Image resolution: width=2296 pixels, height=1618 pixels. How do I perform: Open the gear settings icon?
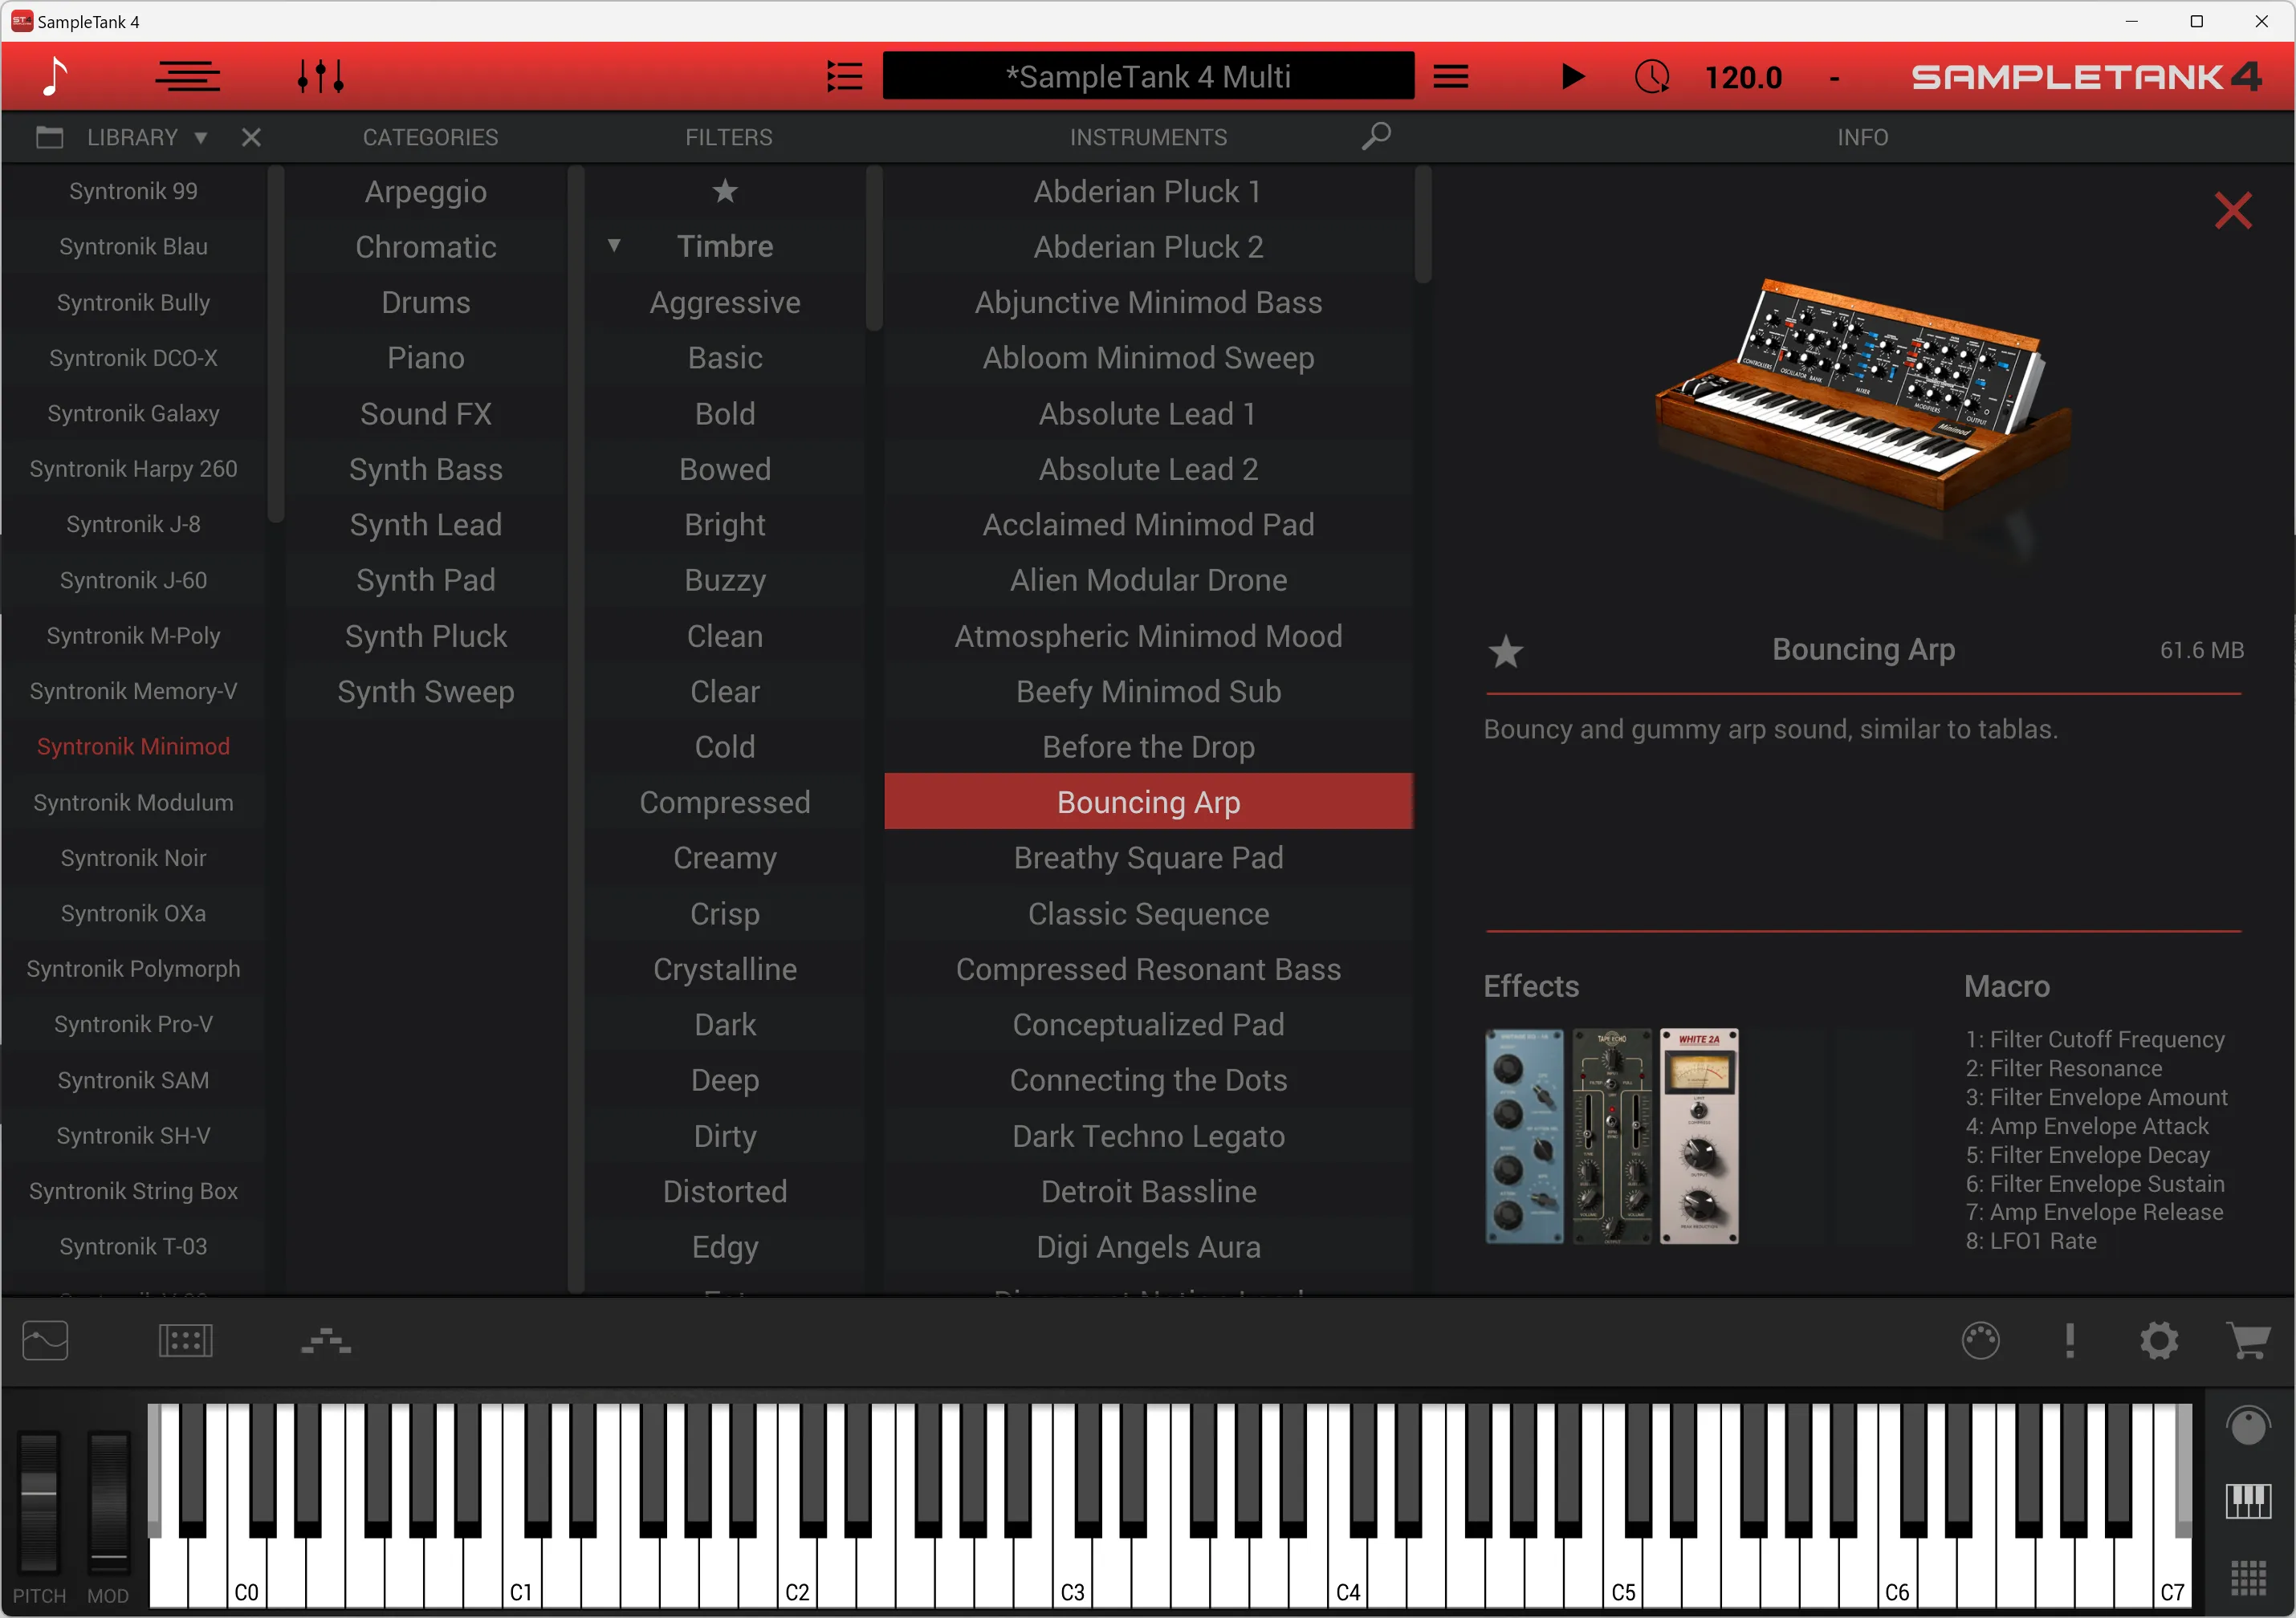pyautogui.click(x=2158, y=1340)
